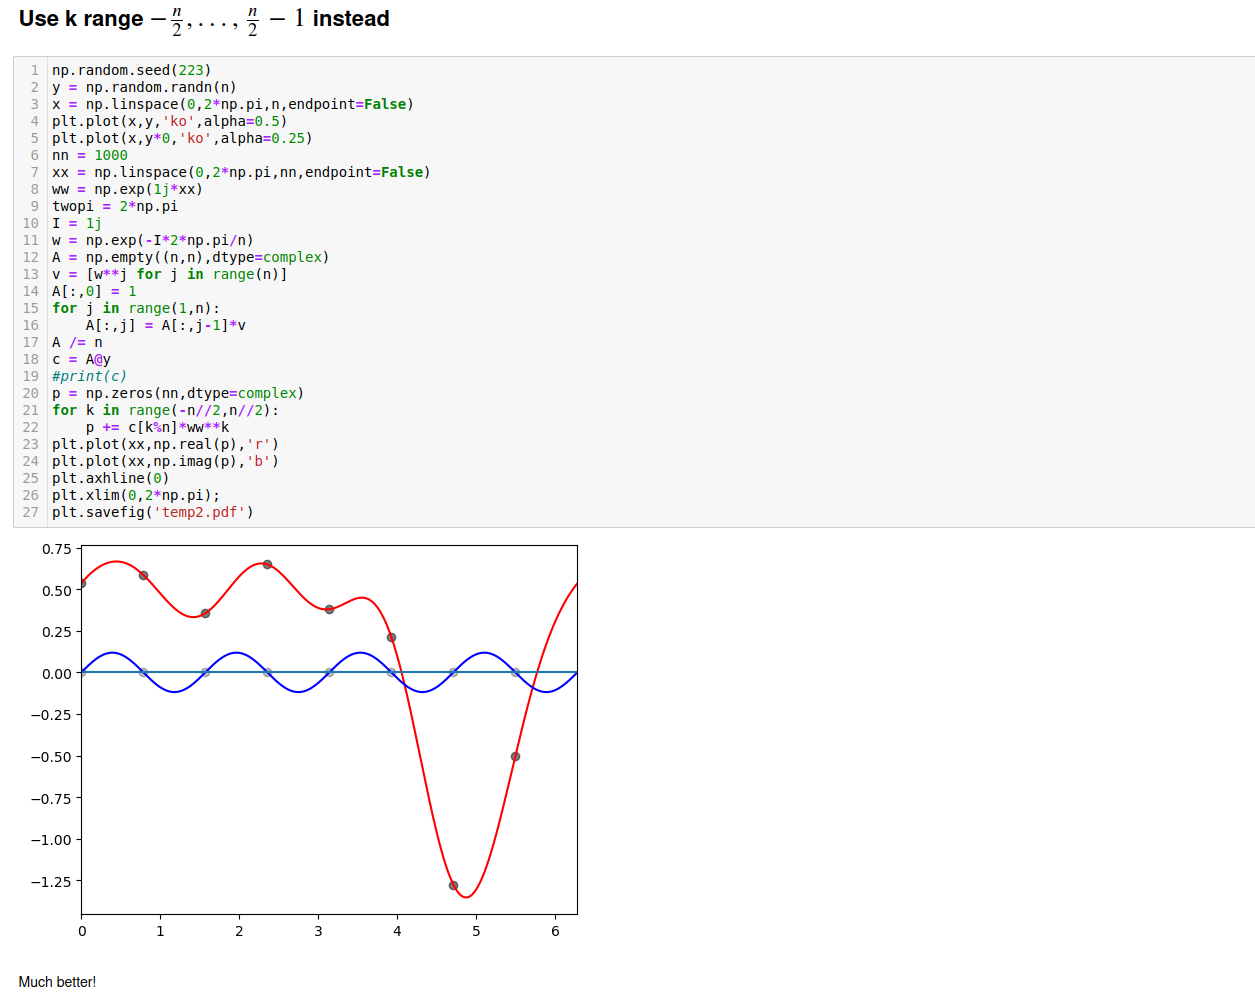Click the heading "Use k range" text

click(81, 19)
